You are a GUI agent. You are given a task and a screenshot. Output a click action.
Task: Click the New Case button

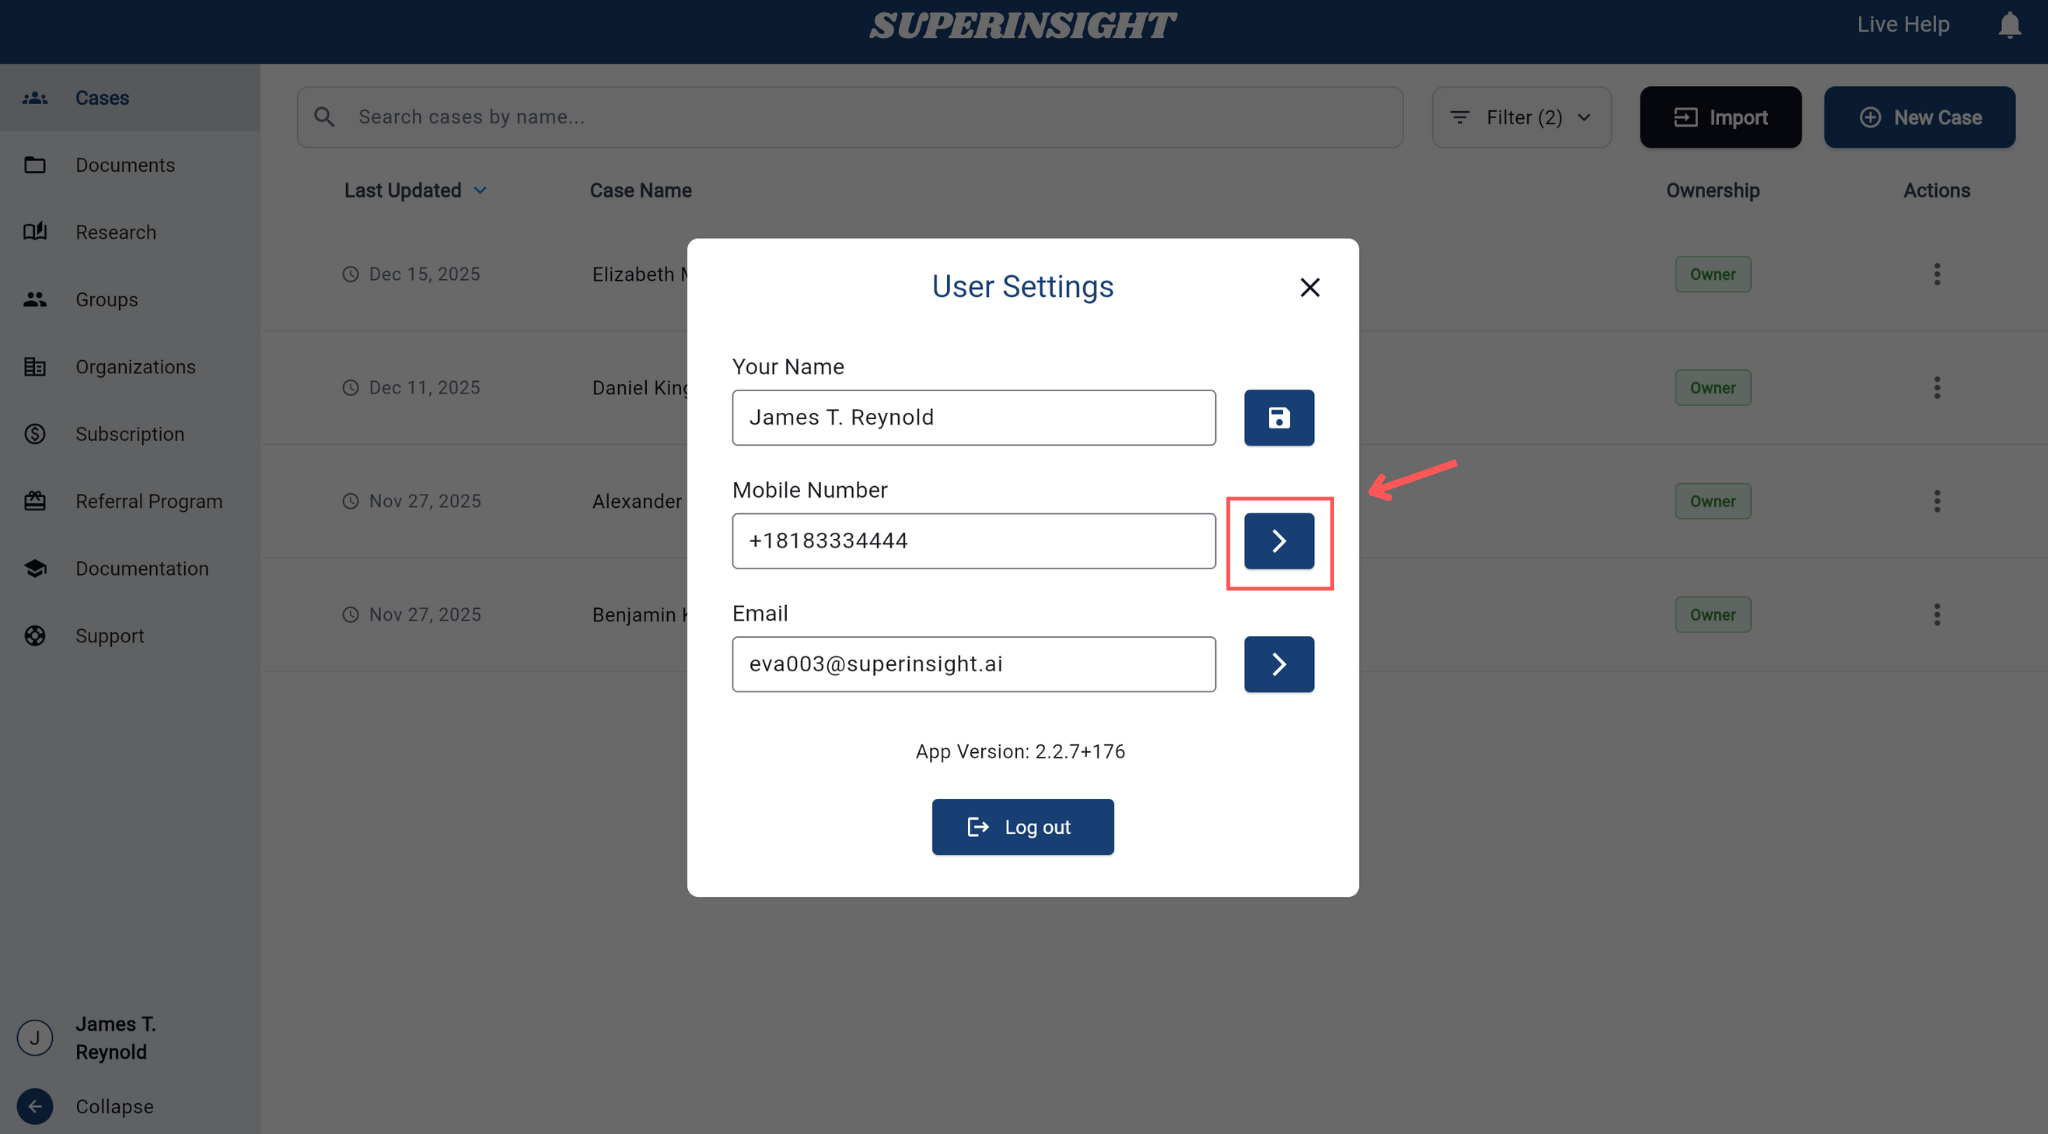[1919, 117]
